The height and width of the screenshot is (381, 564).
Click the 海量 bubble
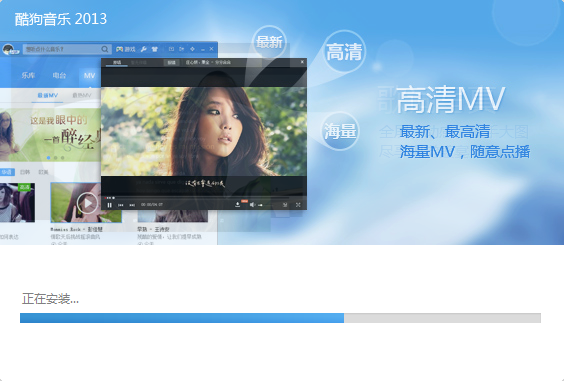(x=340, y=131)
